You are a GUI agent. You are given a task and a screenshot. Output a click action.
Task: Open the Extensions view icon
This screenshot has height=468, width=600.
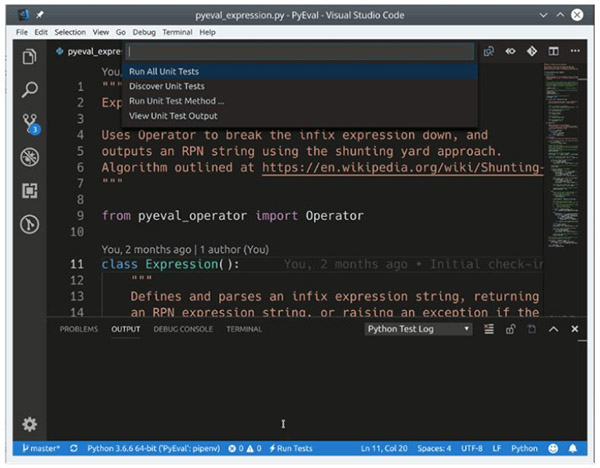29,190
